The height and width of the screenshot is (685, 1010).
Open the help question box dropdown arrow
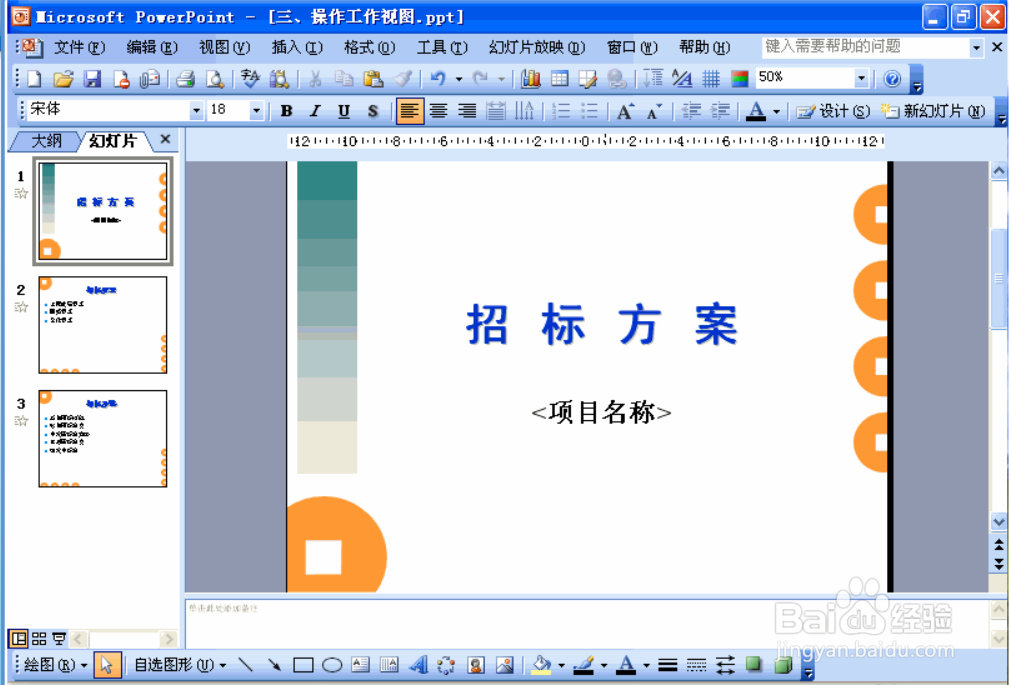point(977,48)
